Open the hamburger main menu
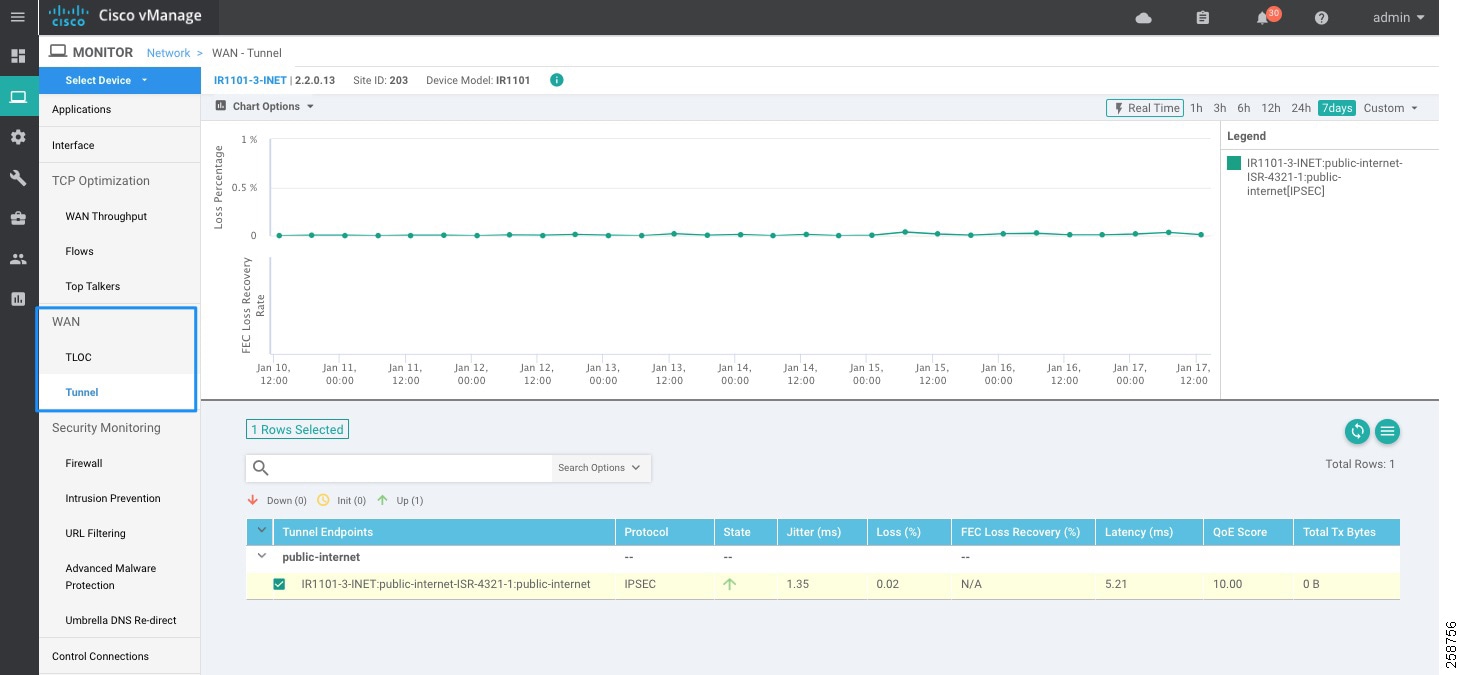The height and width of the screenshot is (675, 1464). (x=17, y=17)
